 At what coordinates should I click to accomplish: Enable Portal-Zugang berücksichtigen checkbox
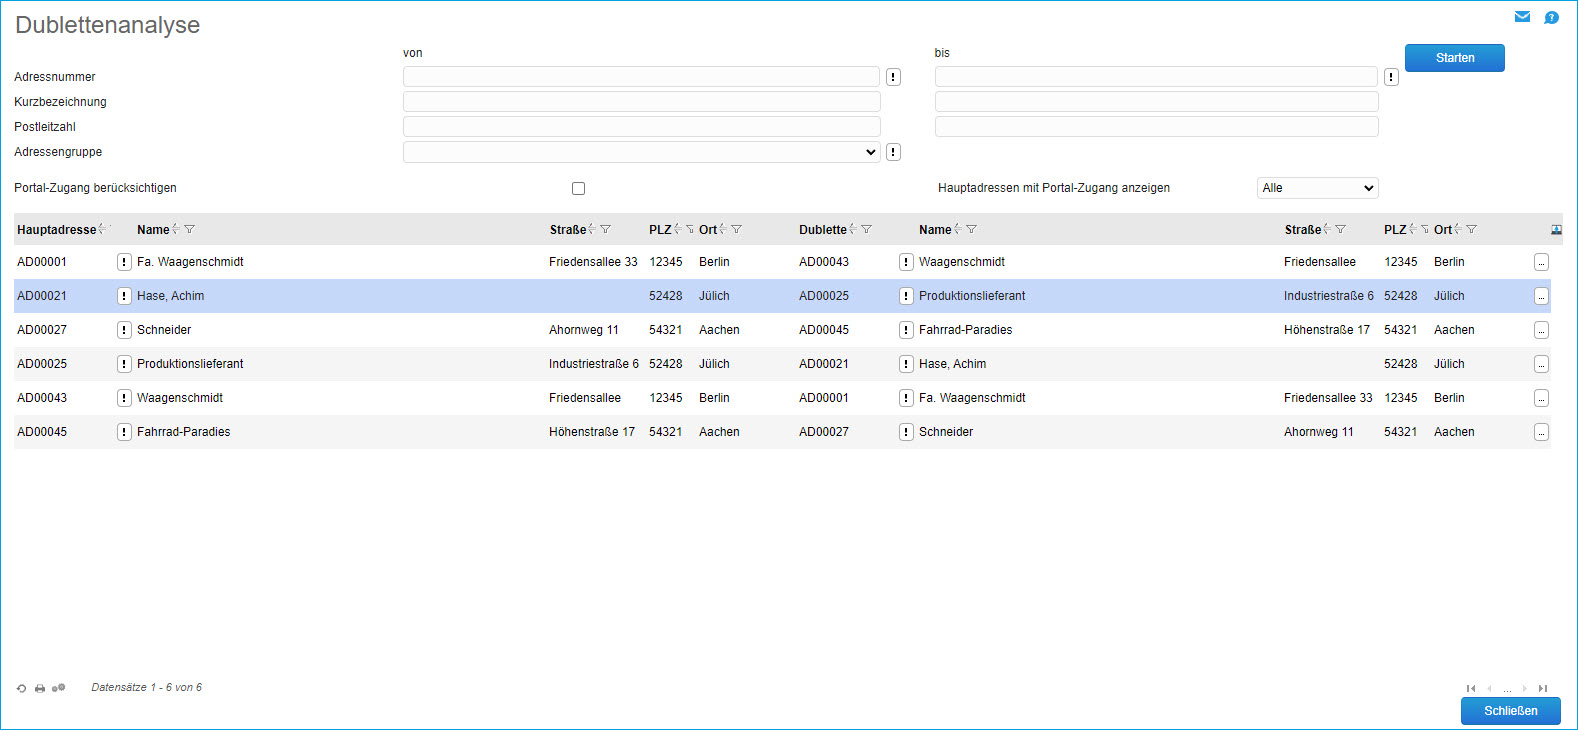coord(578,188)
